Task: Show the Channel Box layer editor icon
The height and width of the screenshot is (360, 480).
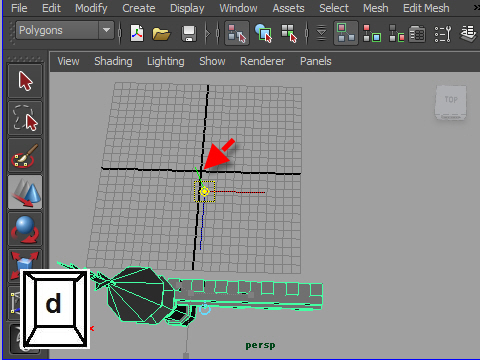Action: click(x=469, y=34)
